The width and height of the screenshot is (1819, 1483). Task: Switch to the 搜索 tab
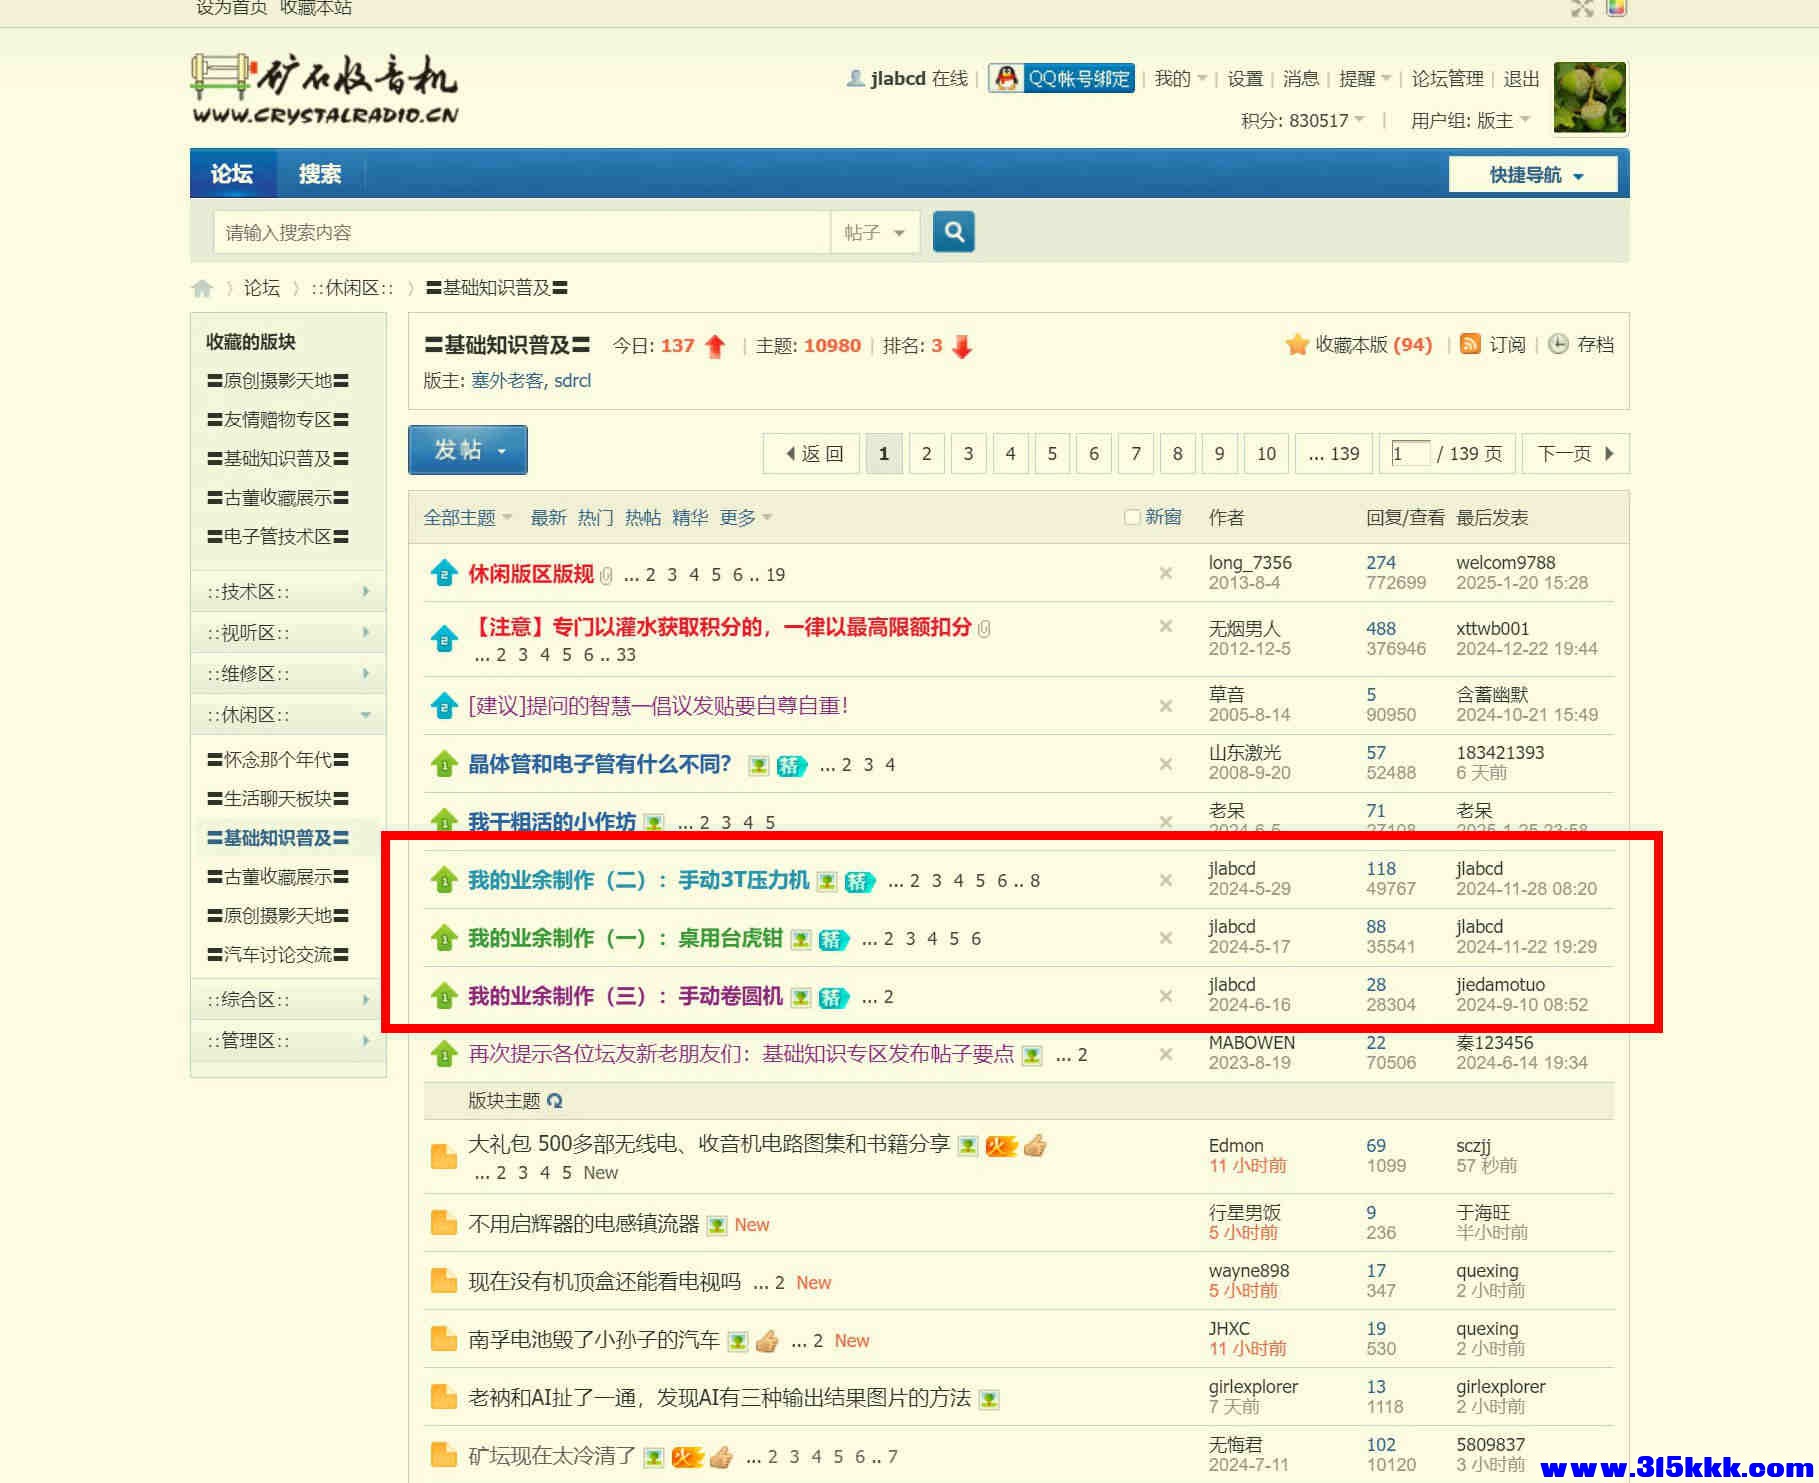click(x=318, y=173)
